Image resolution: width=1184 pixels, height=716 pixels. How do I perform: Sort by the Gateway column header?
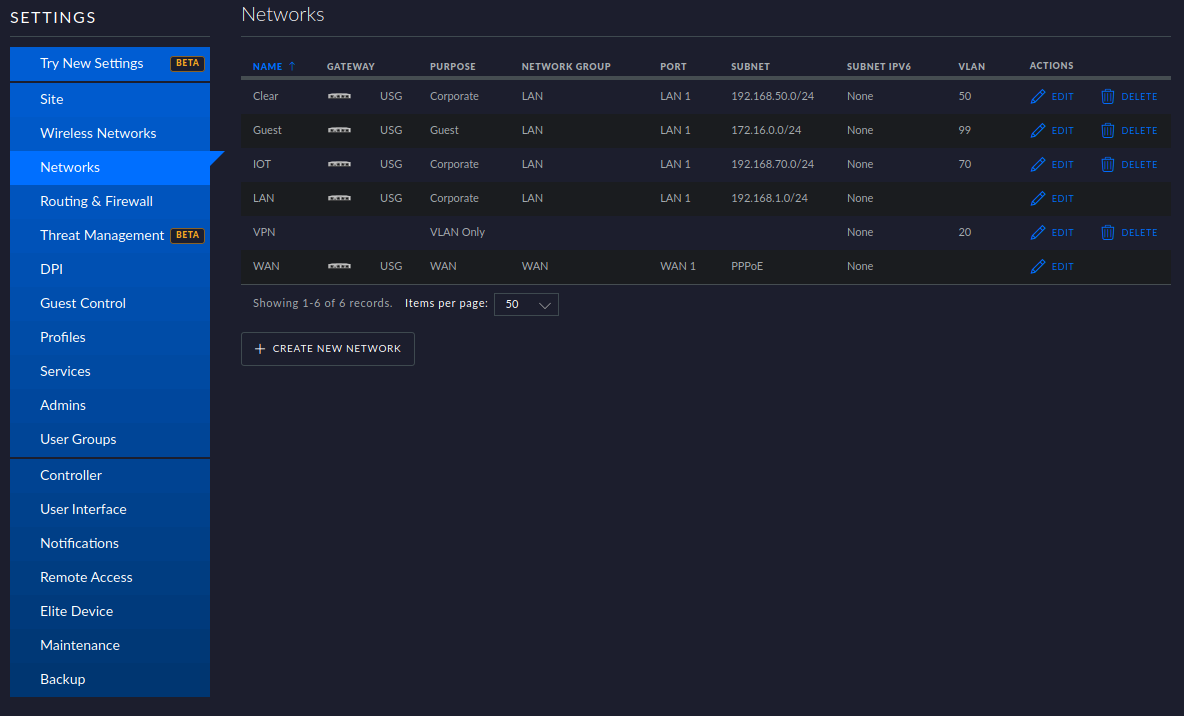click(x=350, y=66)
